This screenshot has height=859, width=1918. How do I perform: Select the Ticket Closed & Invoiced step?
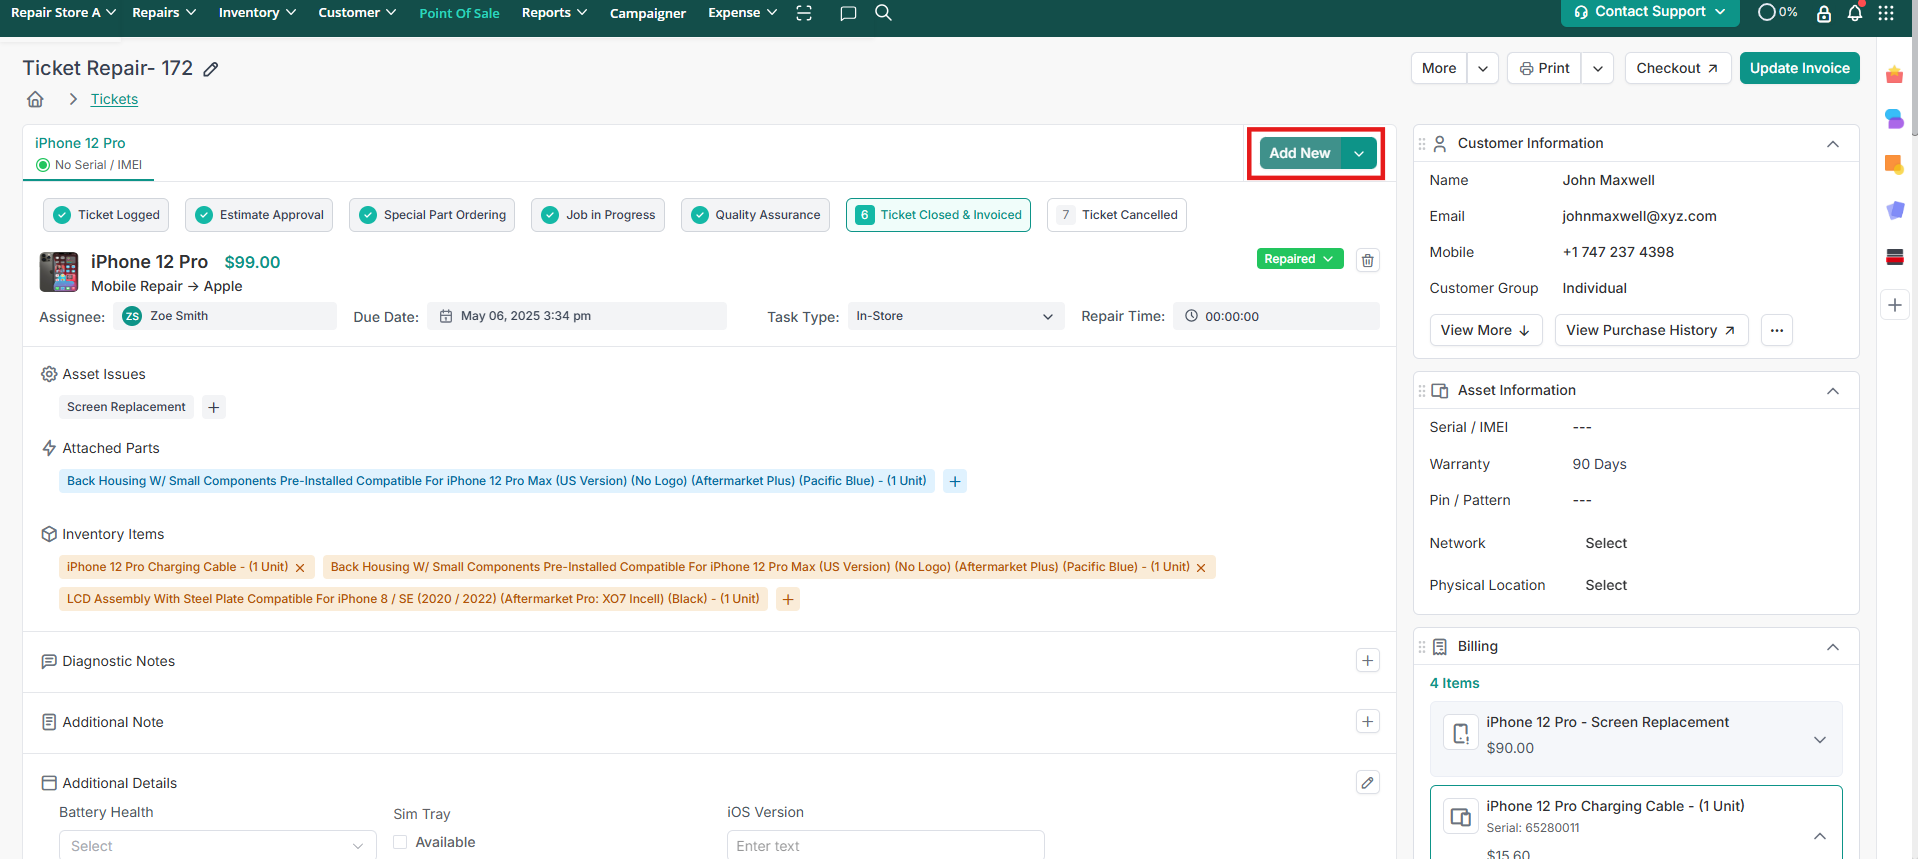(x=938, y=215)
